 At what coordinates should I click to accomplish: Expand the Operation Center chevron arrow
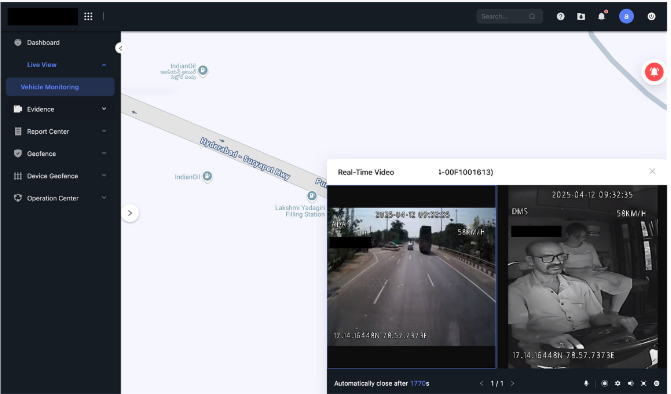tap(104, 198)
